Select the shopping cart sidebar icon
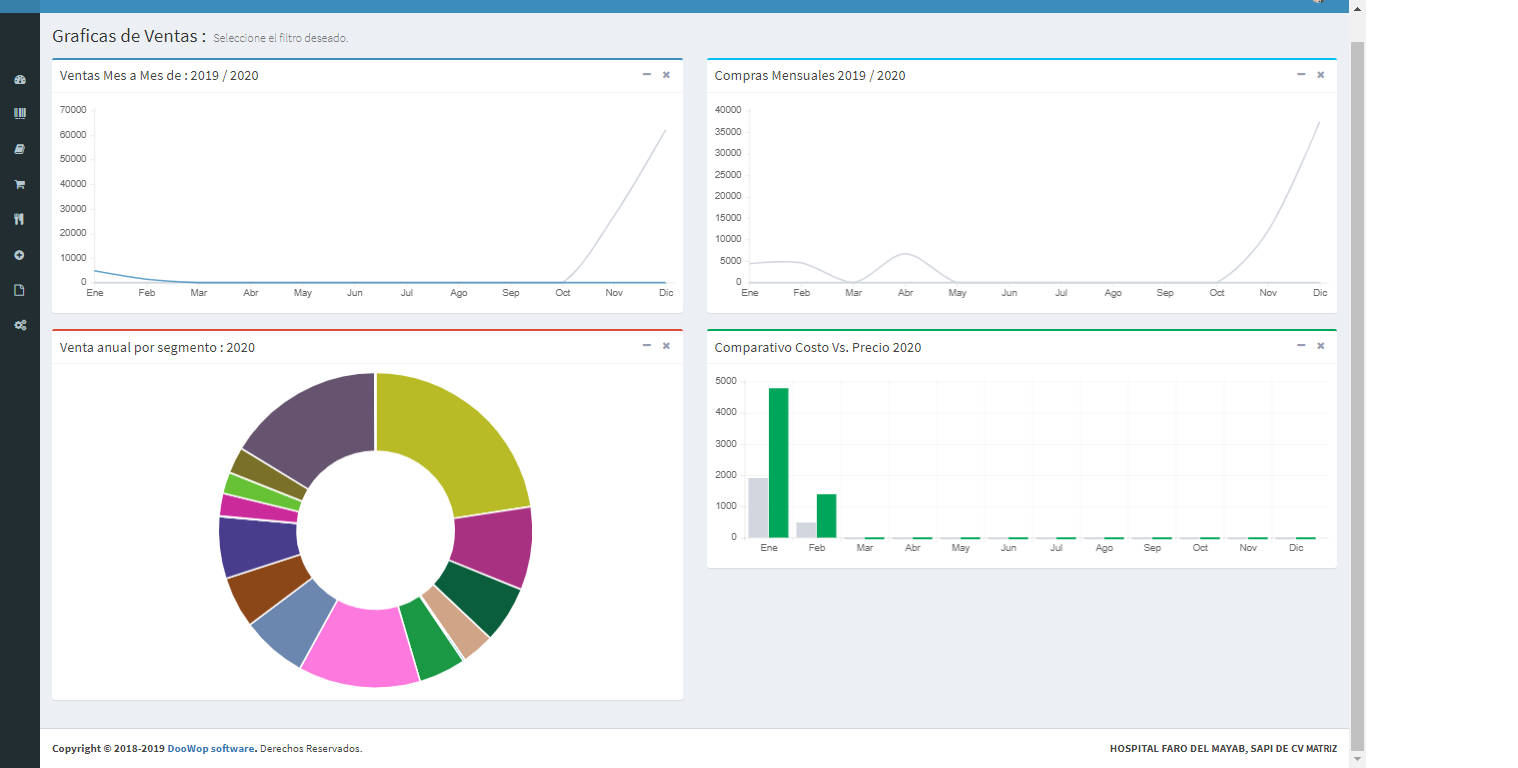The image size is (1518, 768). (x=19, y=184)
